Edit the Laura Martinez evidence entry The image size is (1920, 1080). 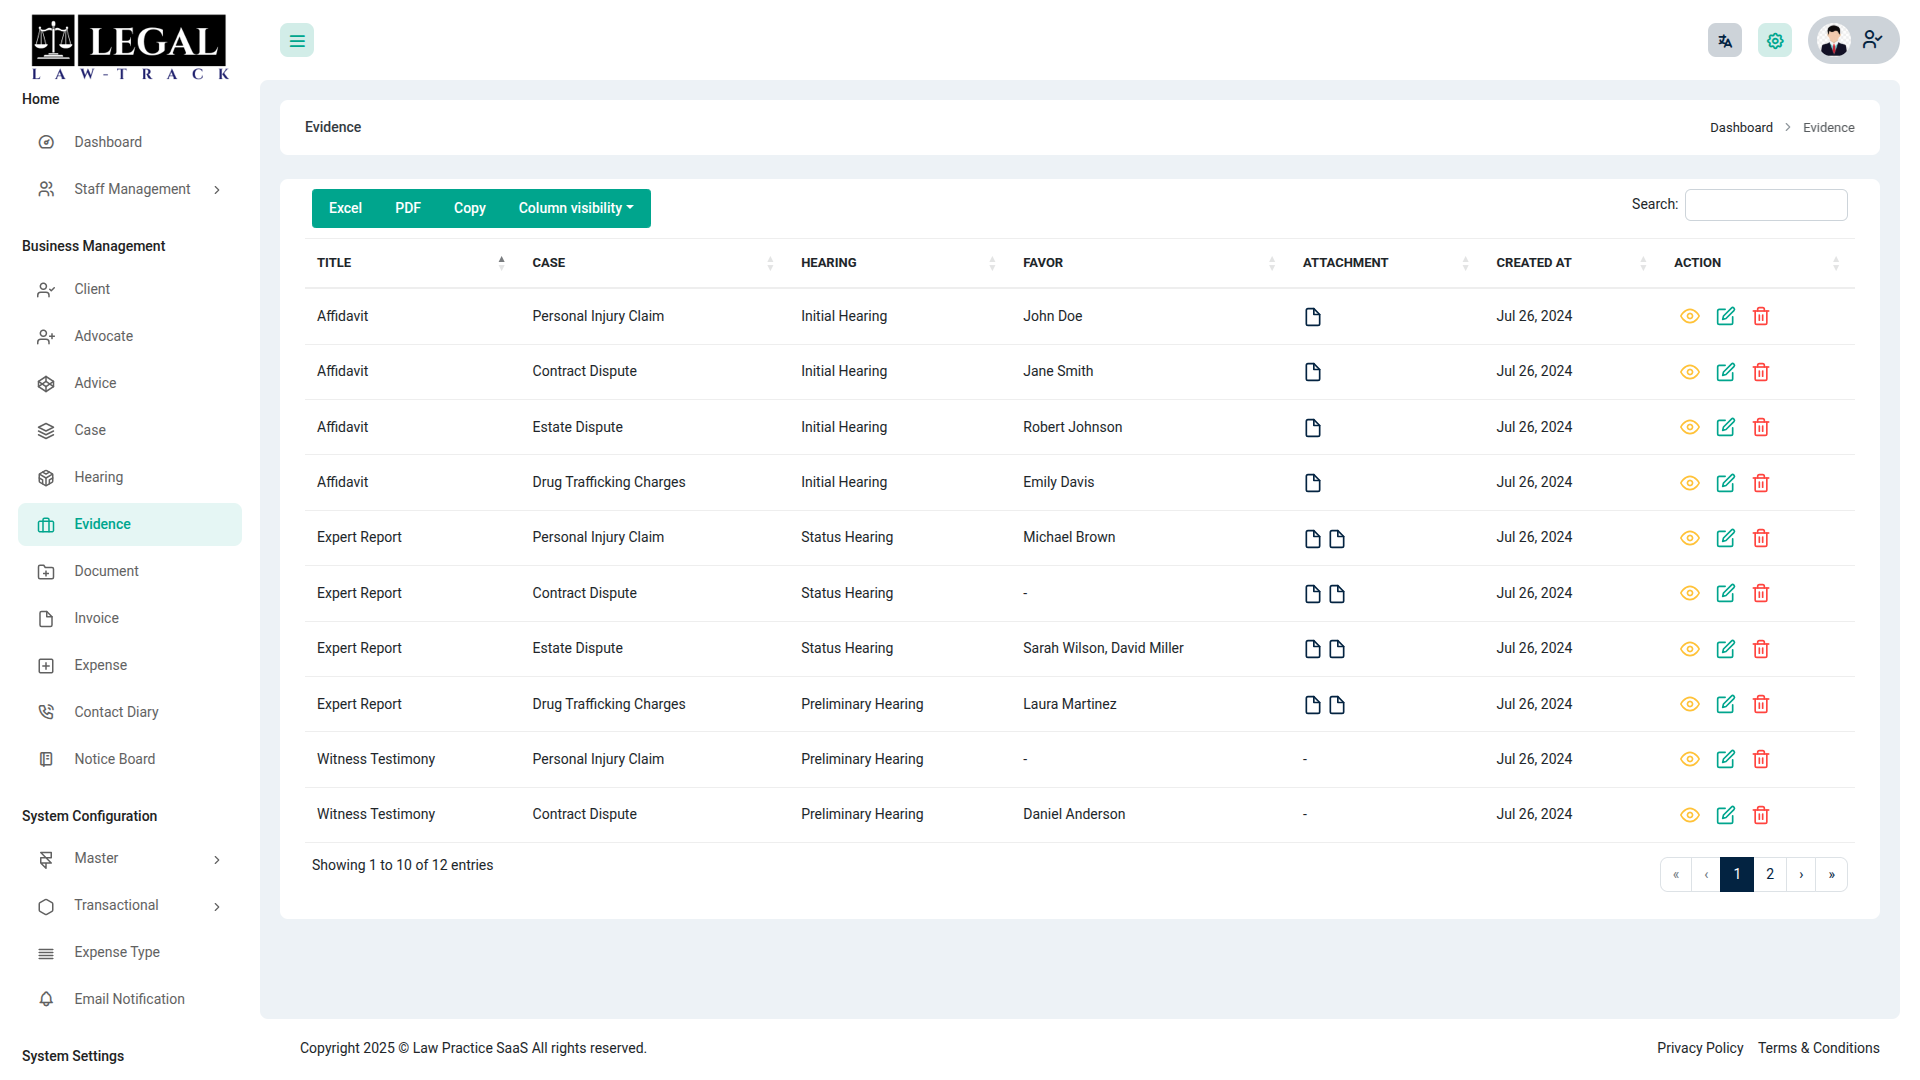(x=1726, y=704)
